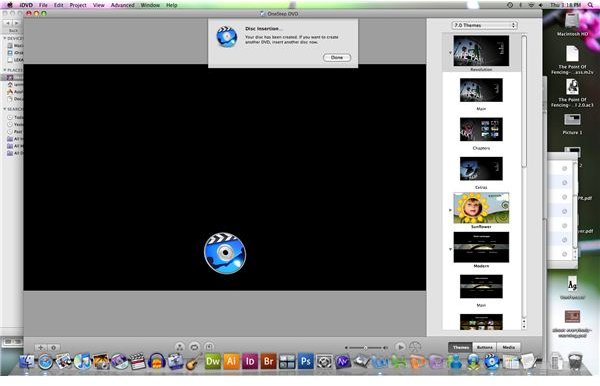Open the File menu
Viewport: 600px width, 386px height.
[x=43, y=5]
